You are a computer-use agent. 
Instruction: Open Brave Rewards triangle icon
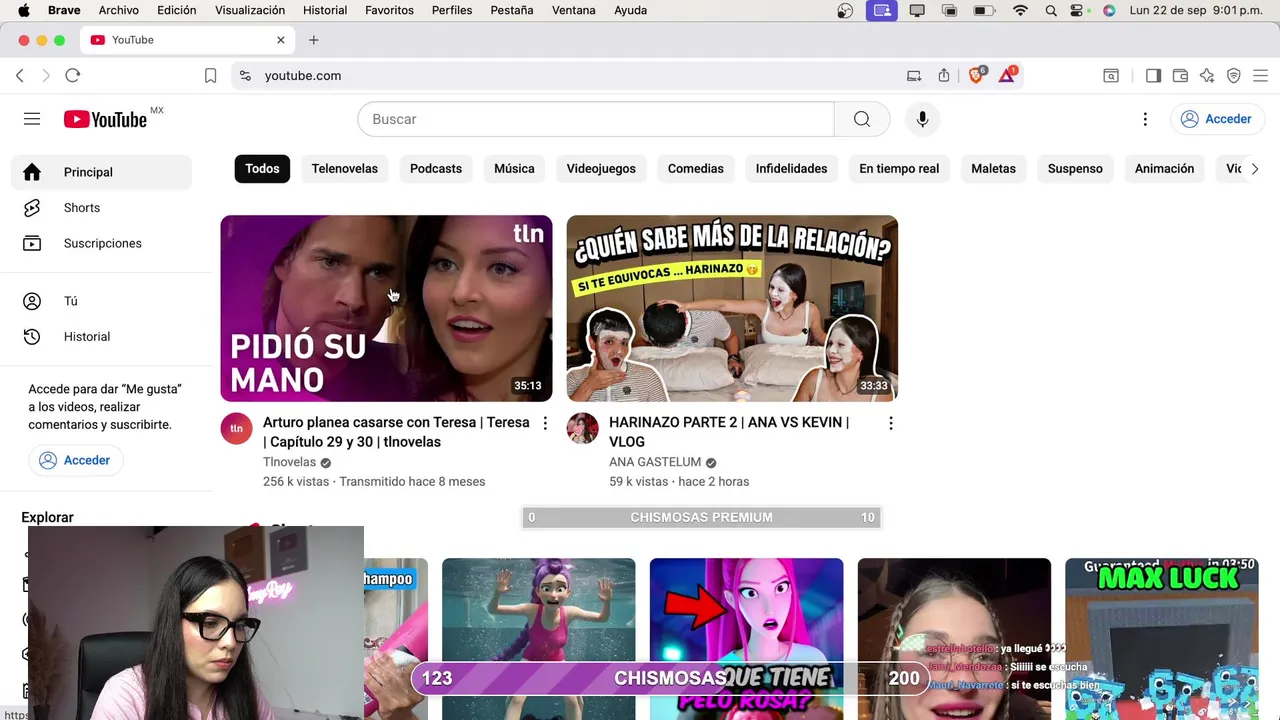point(1007,75)
